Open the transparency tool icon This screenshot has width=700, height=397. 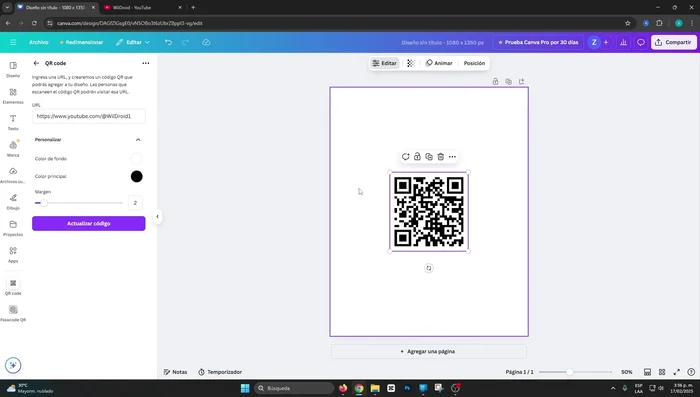[x=411, y=63]
